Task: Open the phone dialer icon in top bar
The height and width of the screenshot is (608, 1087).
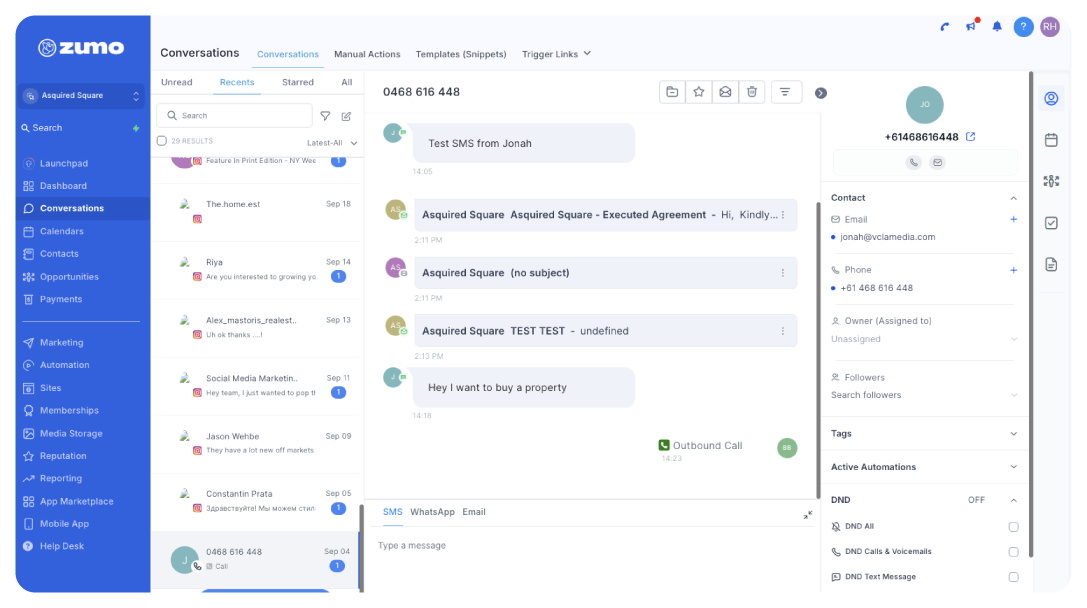Action: click(944, 27)
